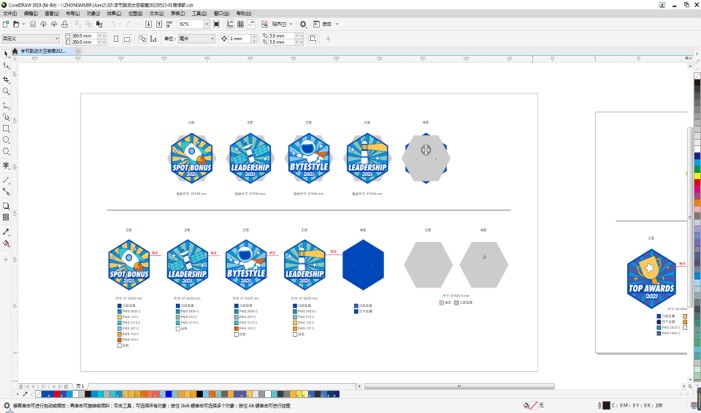Click the page width input field
The height and width of the screenshot is (413, 701).
coord(84,36)
